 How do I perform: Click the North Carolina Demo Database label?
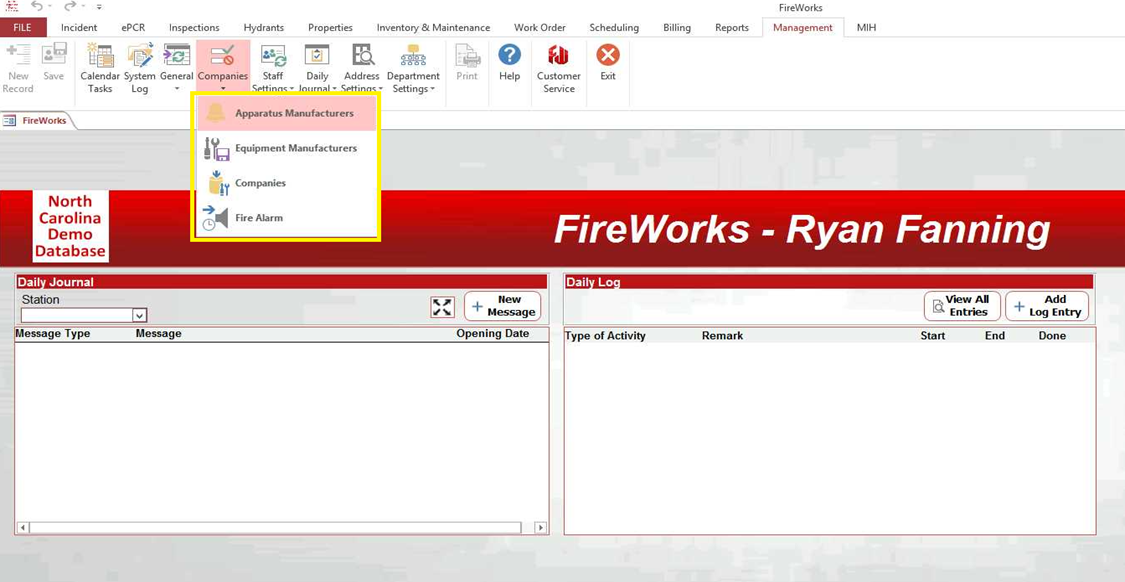(70, 226)
